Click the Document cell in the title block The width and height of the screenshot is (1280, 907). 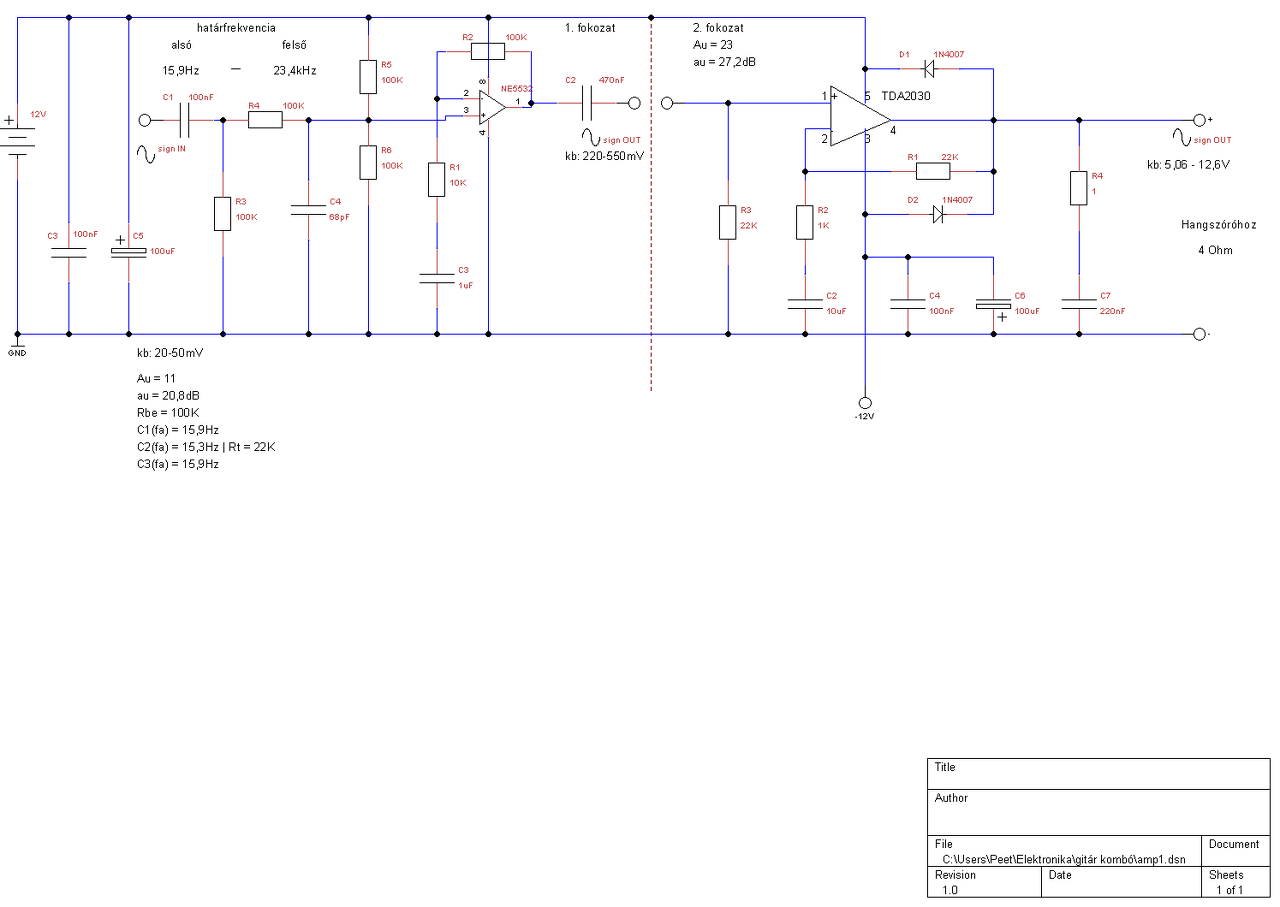pos(1235,851)
